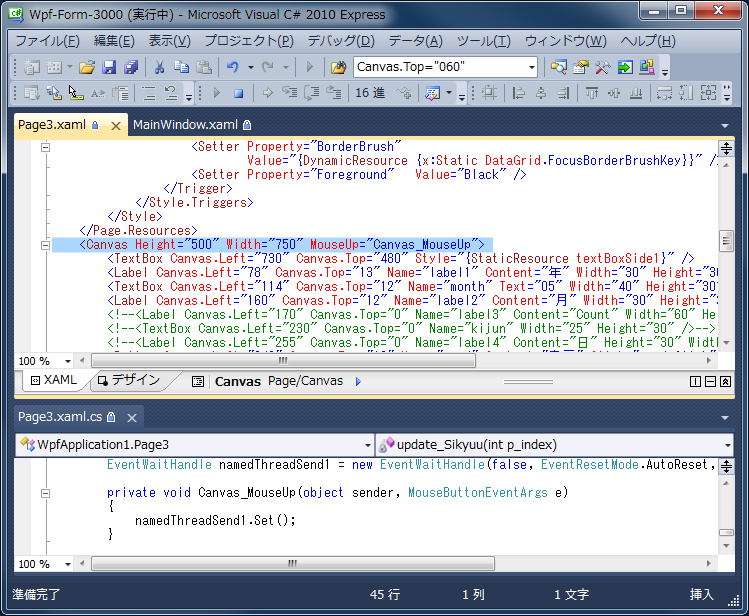The width and height of the screenshot is (749, 616).
Task: Click the Align Lefts layout icon
Action: pyautogui.click(x=518, y=93)
